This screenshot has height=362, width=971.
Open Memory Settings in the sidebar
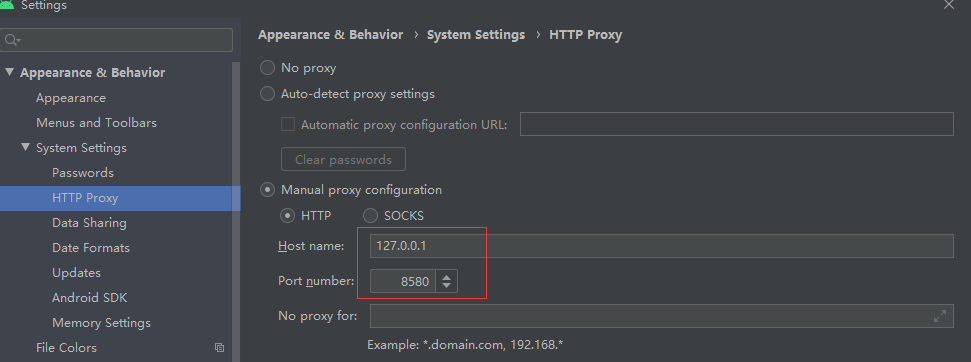point(102,322)
